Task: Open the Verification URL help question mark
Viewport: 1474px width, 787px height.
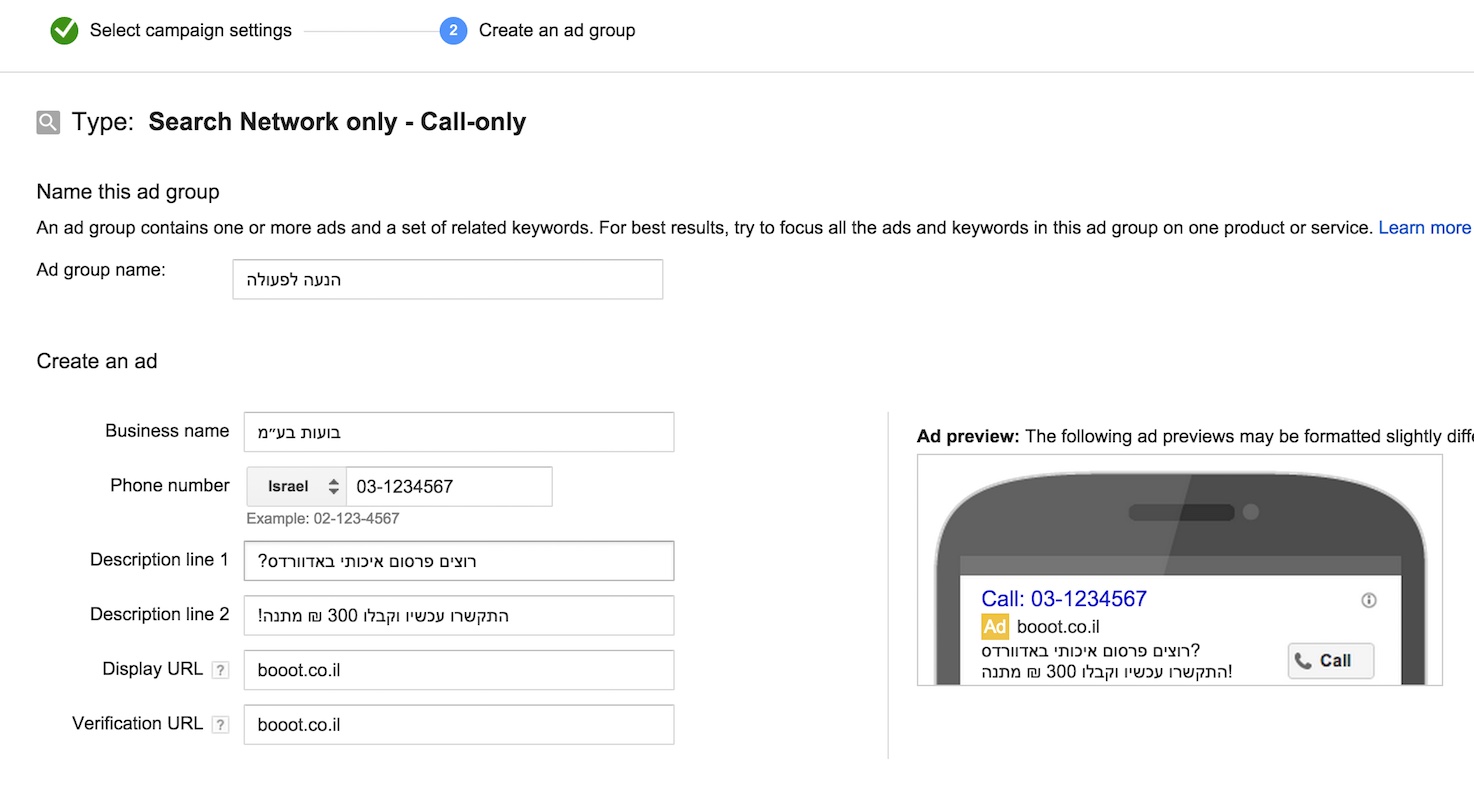Action: pos(221,725)
